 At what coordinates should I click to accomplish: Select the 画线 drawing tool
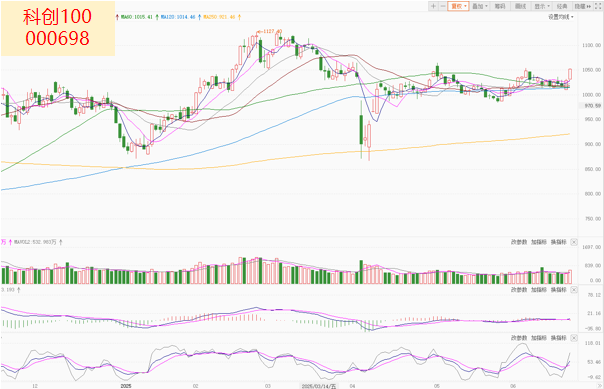click(x=520, y=6)
